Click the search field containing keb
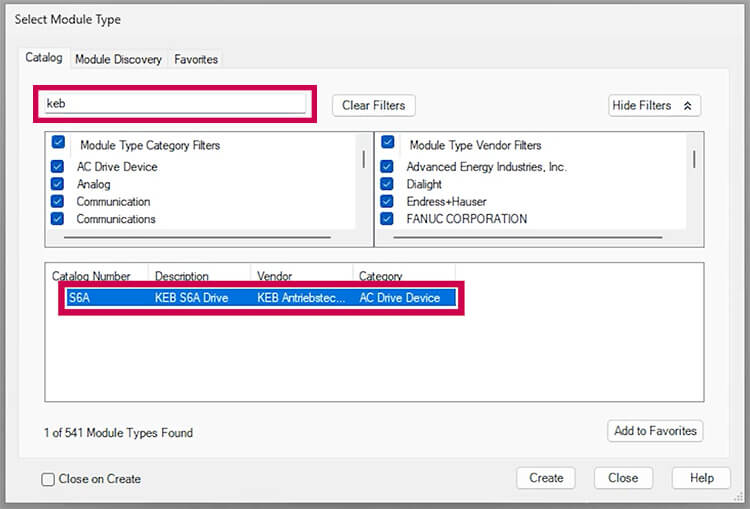 click(175, 103)
